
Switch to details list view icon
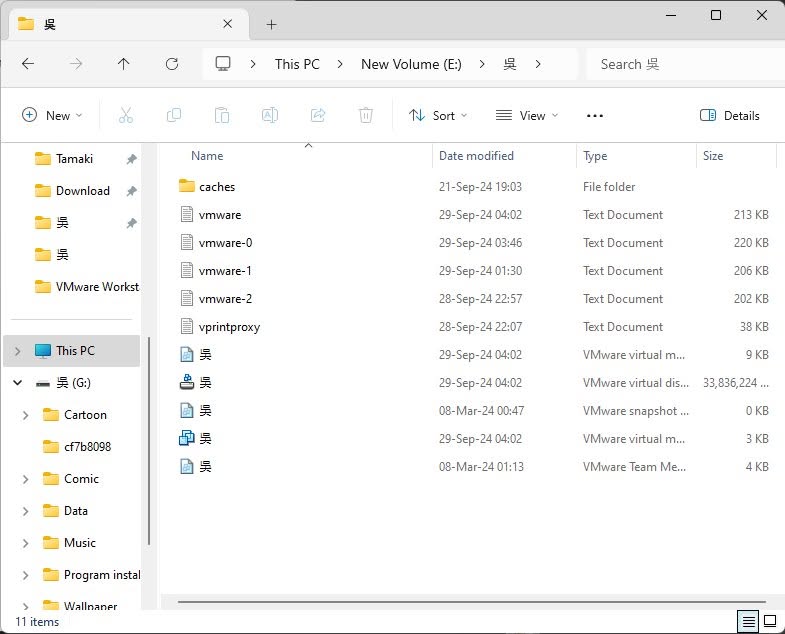pos(748,621)
